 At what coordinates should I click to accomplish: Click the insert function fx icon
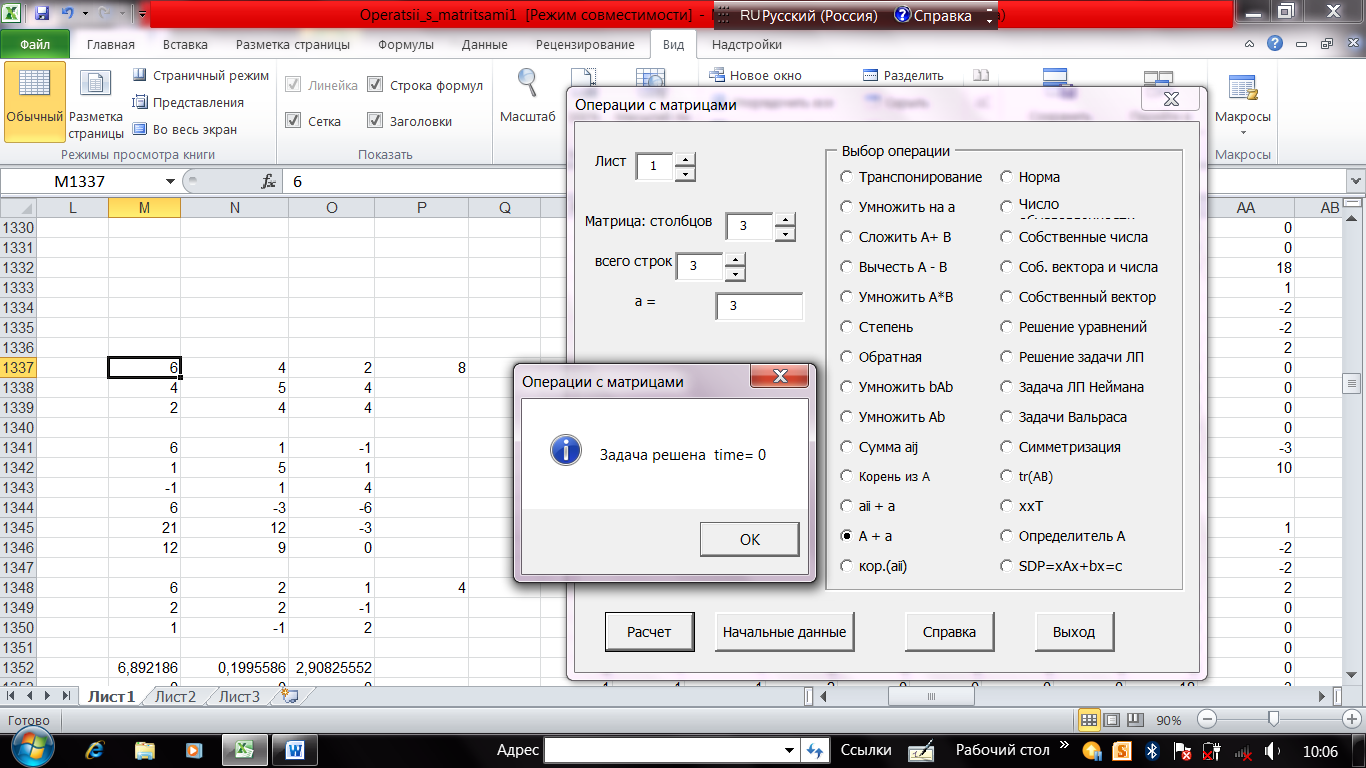[268, 182]
